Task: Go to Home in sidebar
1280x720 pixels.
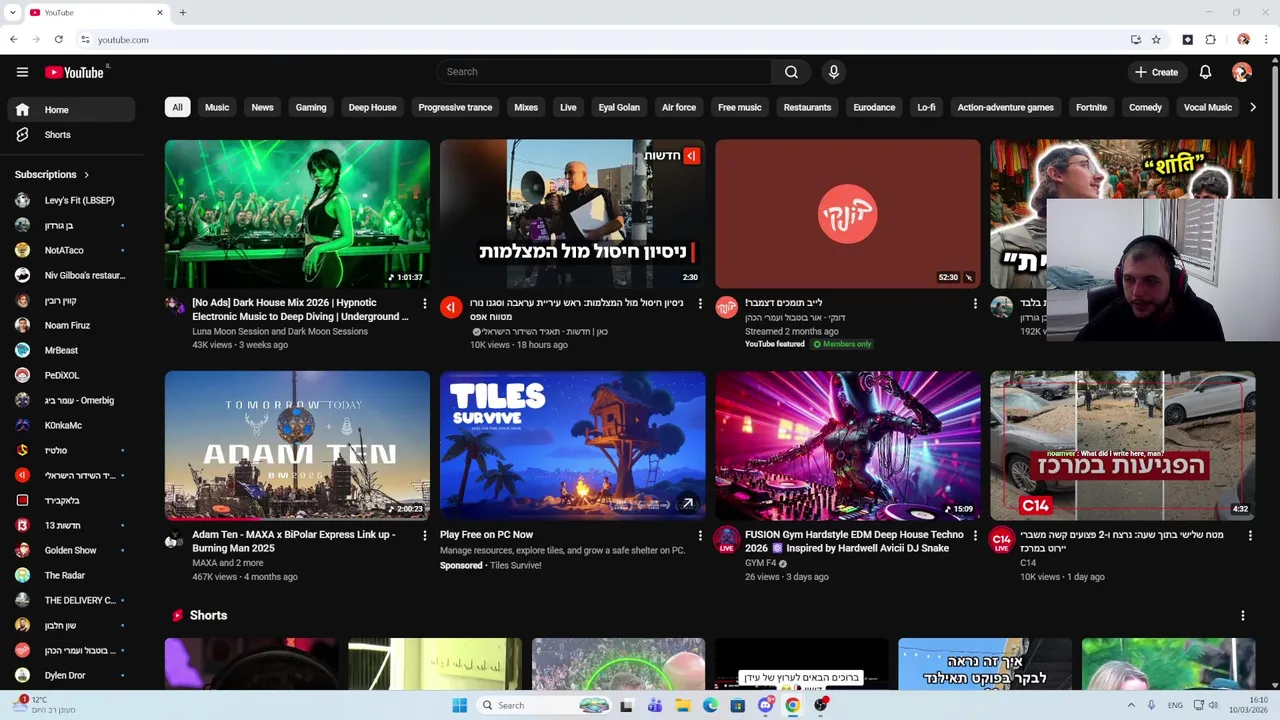Action: tap(70, 110)
